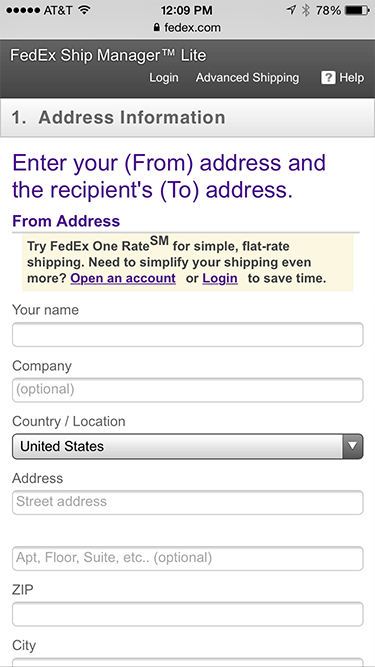Tap the location services arrow icon
The image size is (375, 667).
(291, 10)
